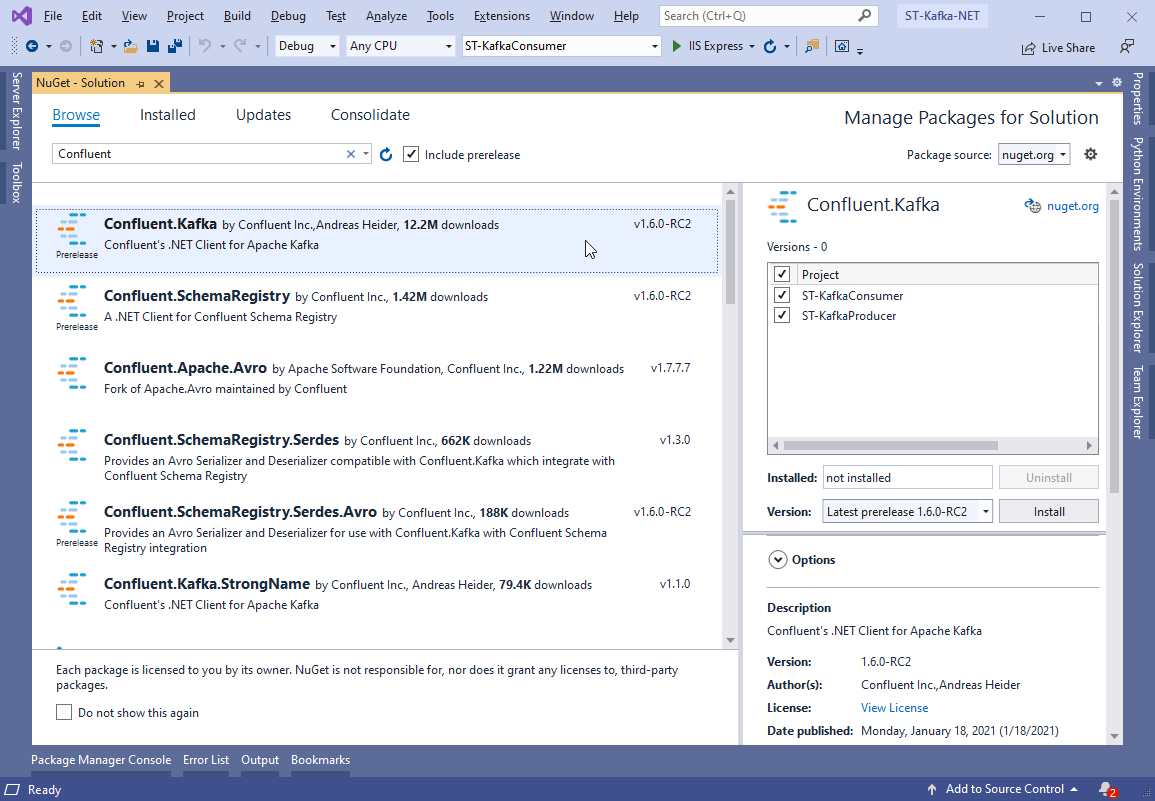Click the Undo arrow icon
1155x801 pixels.
pyautogui.click(x=205, y=46)
